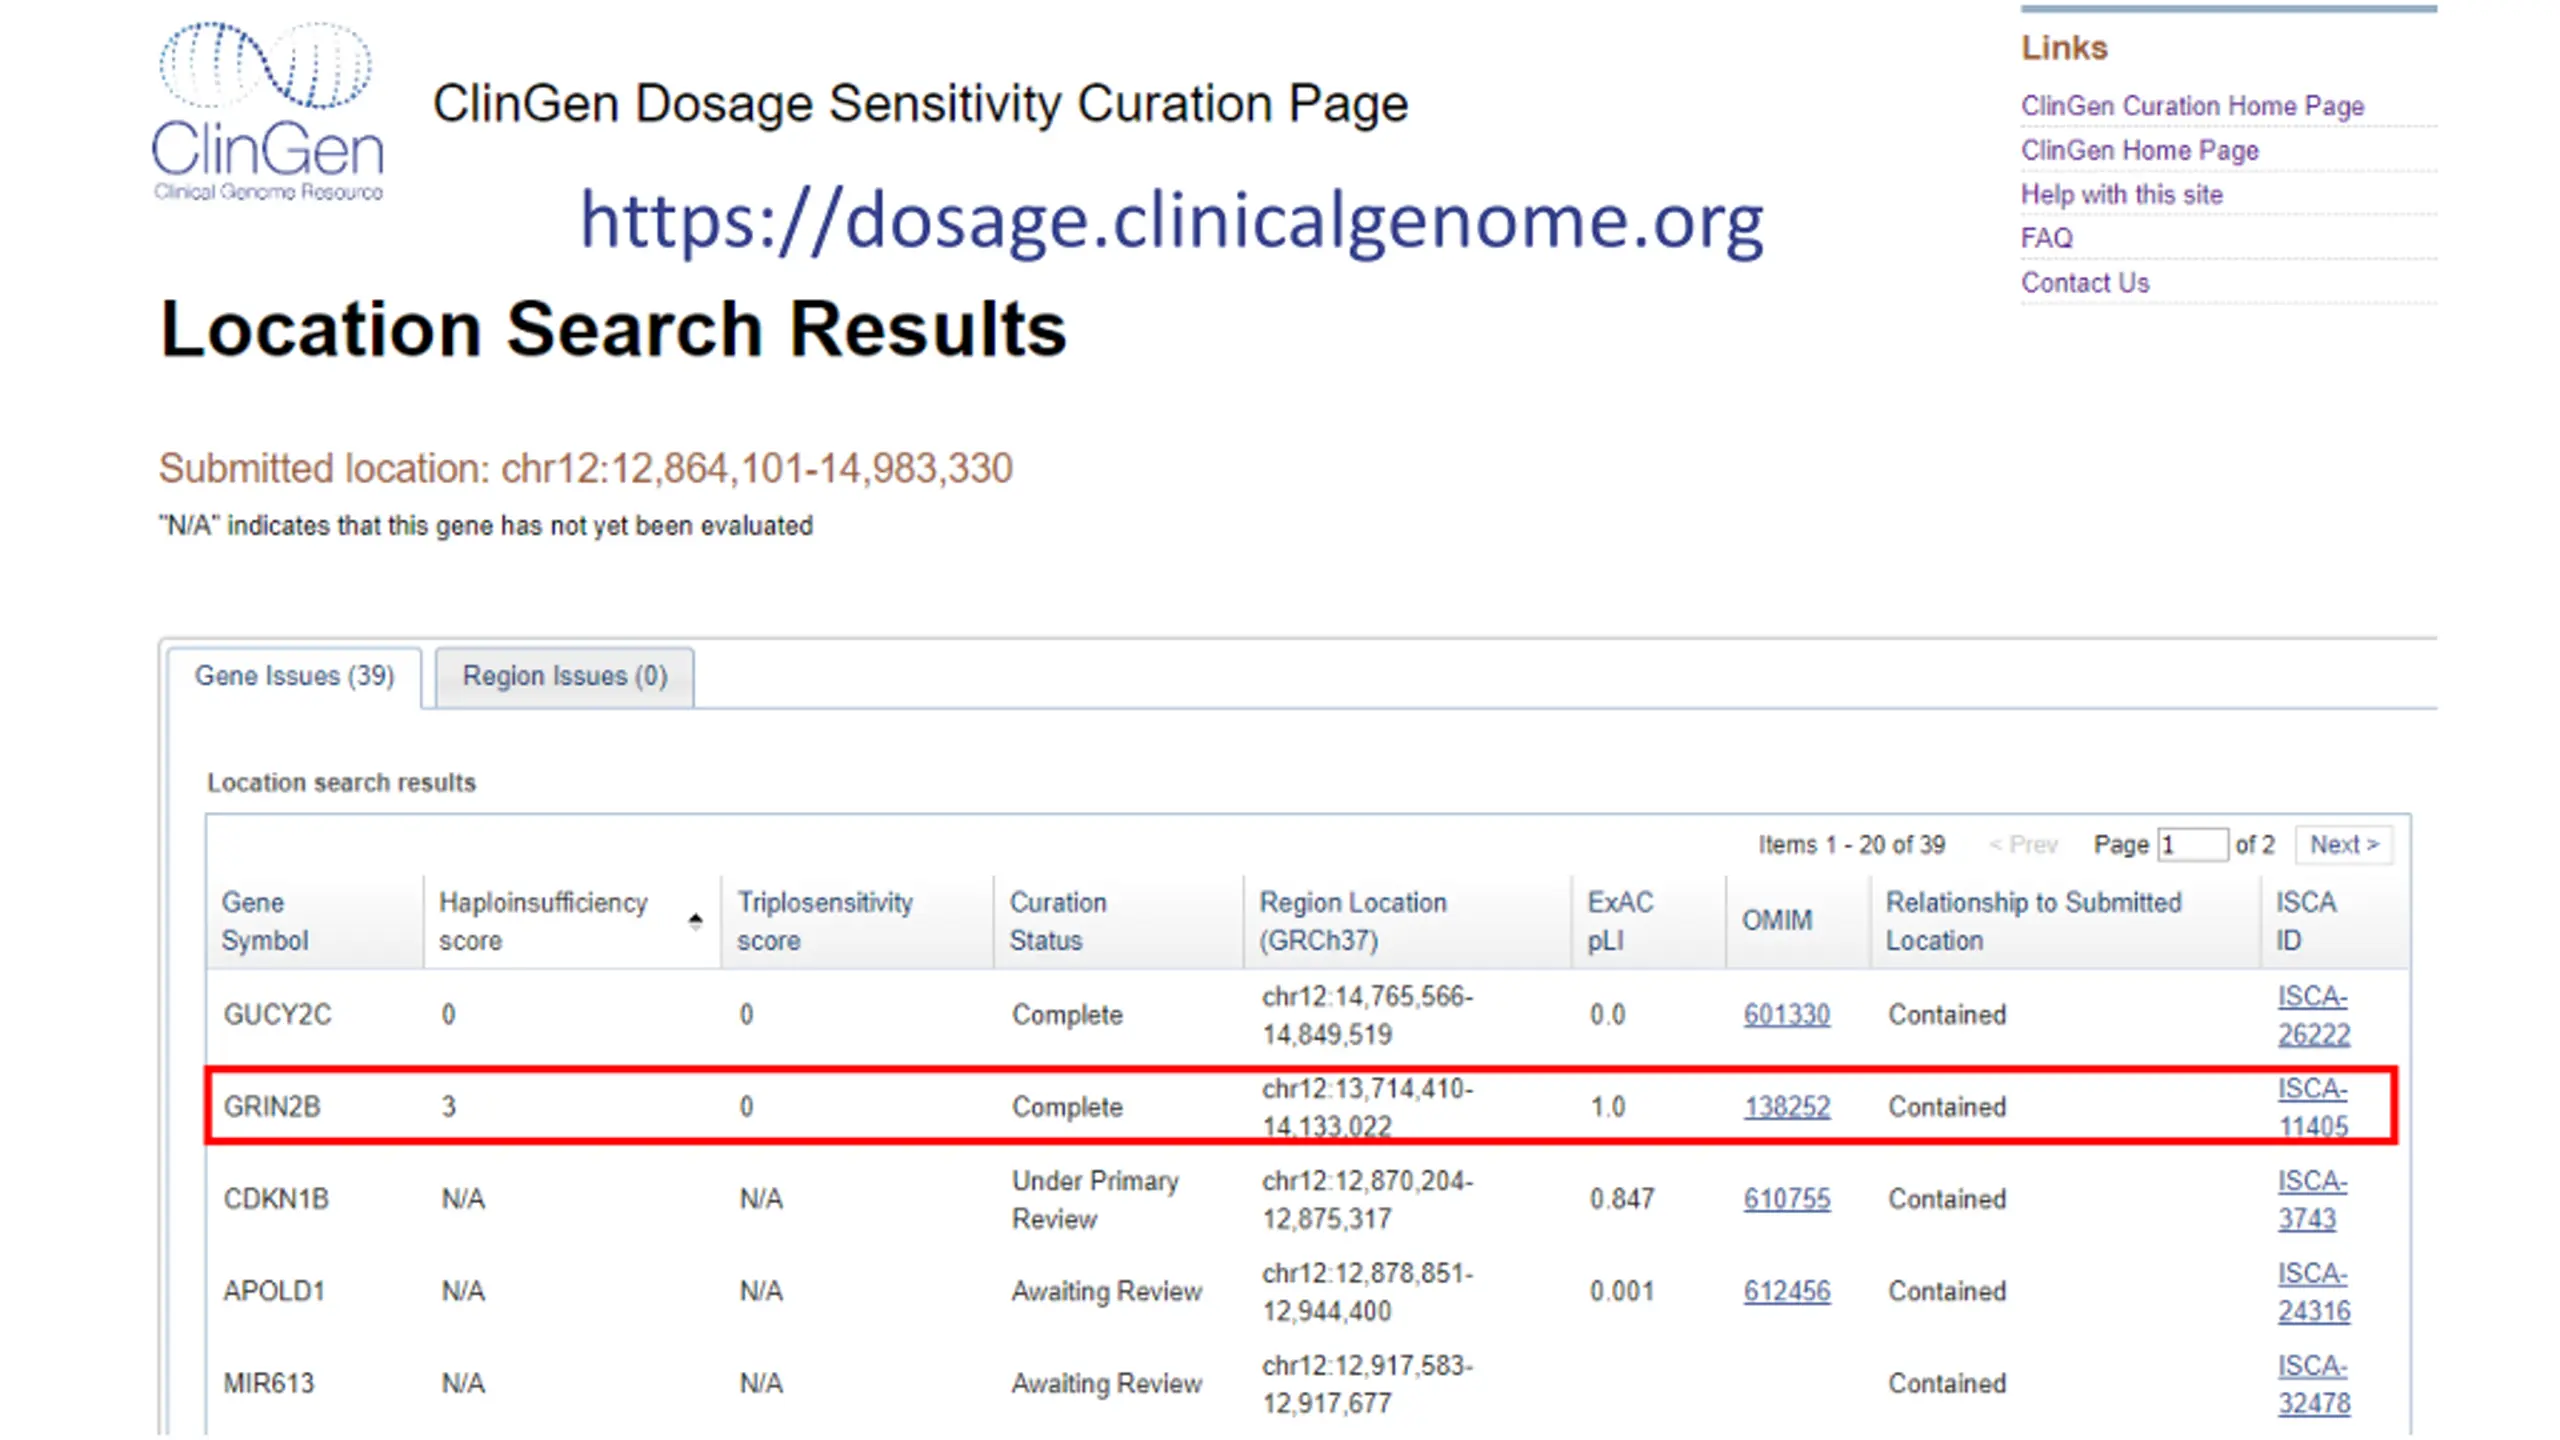Open ISCA-32478 link for MIR613
2560x1440 pixels.
(2314, 1383)
